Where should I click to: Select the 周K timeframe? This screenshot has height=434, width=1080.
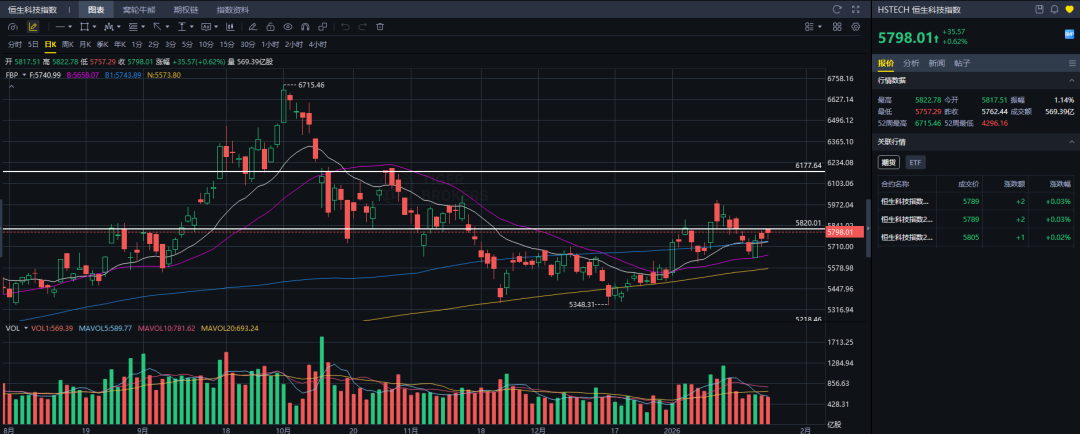pyautogui.click(x=67, y=44)
